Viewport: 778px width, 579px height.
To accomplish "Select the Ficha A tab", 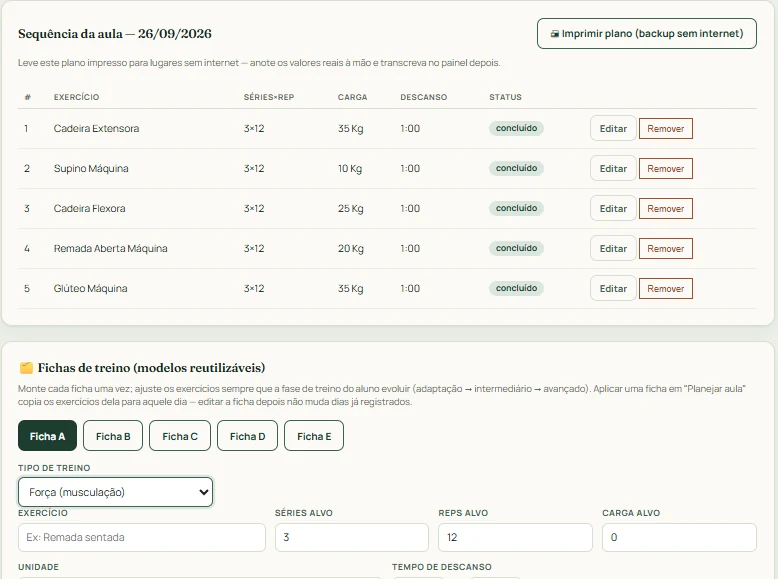I will [x=47, y=436].
